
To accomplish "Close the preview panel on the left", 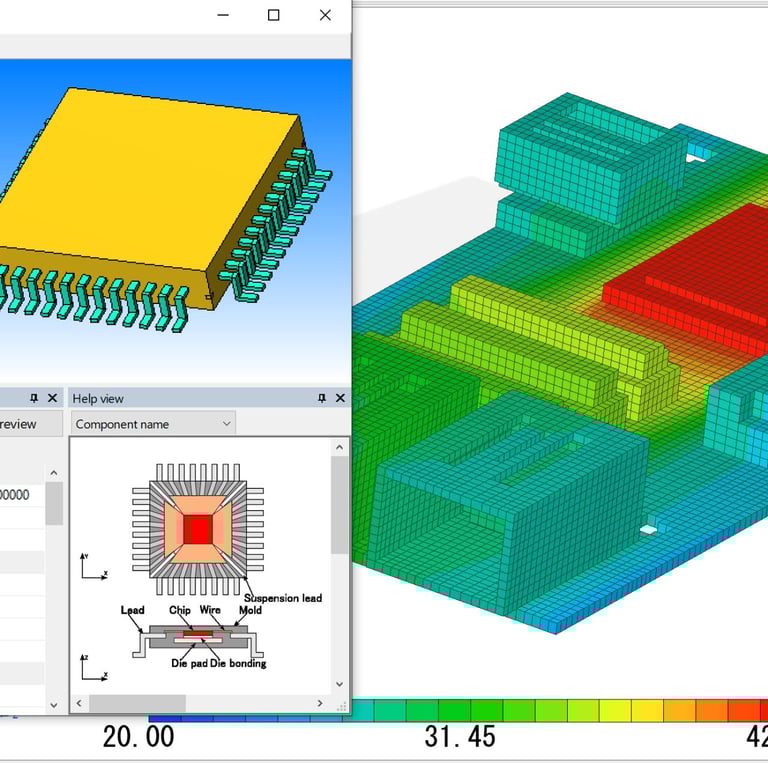I will [52, 398].
